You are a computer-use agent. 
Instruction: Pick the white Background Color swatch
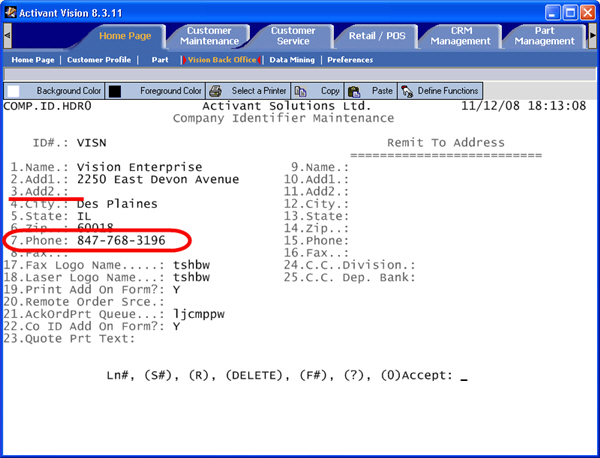click(13, 91)
